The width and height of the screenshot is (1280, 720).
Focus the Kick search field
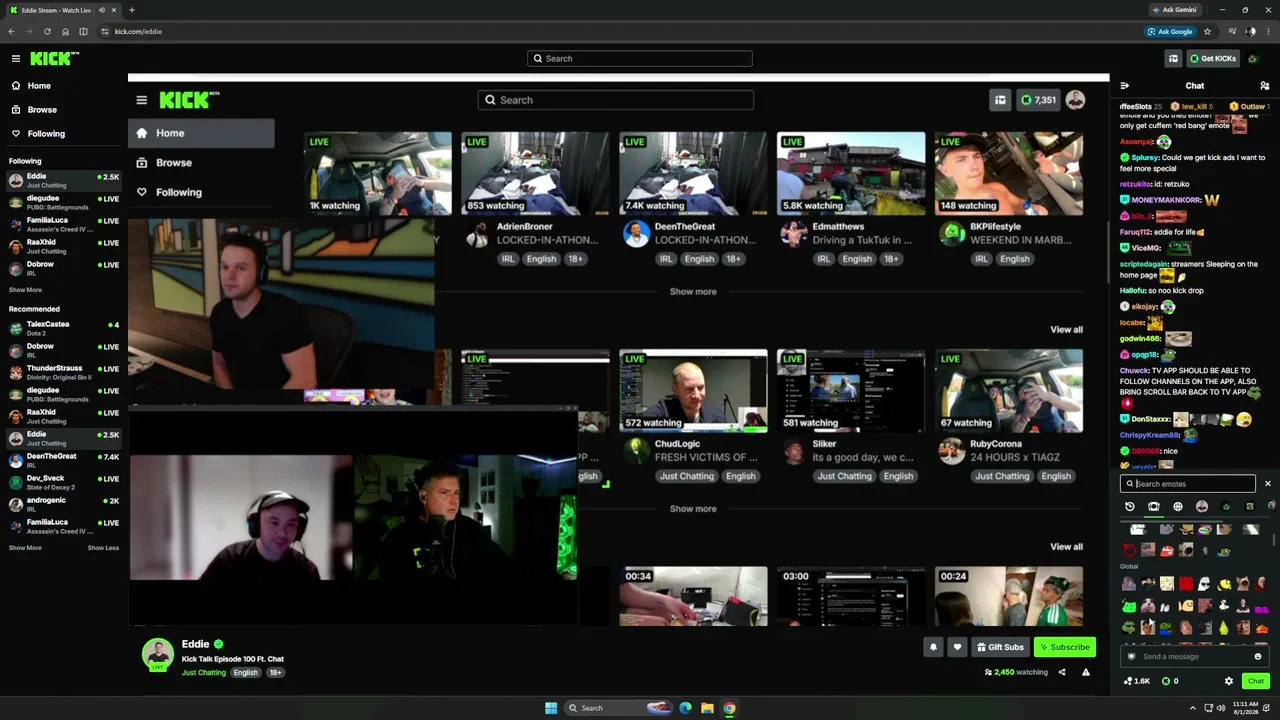pyautogui.click(x=640, y=59)
